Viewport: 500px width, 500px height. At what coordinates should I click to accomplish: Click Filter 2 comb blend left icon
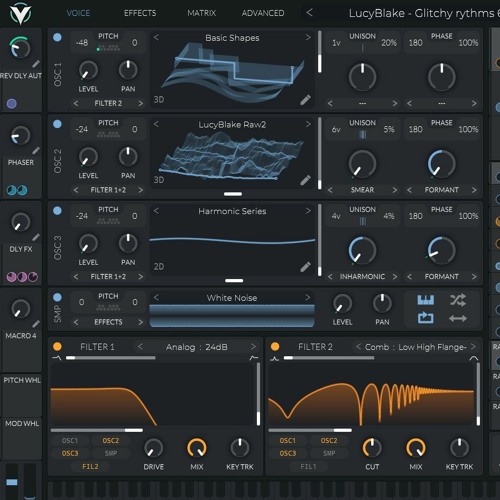pos(275,359)
